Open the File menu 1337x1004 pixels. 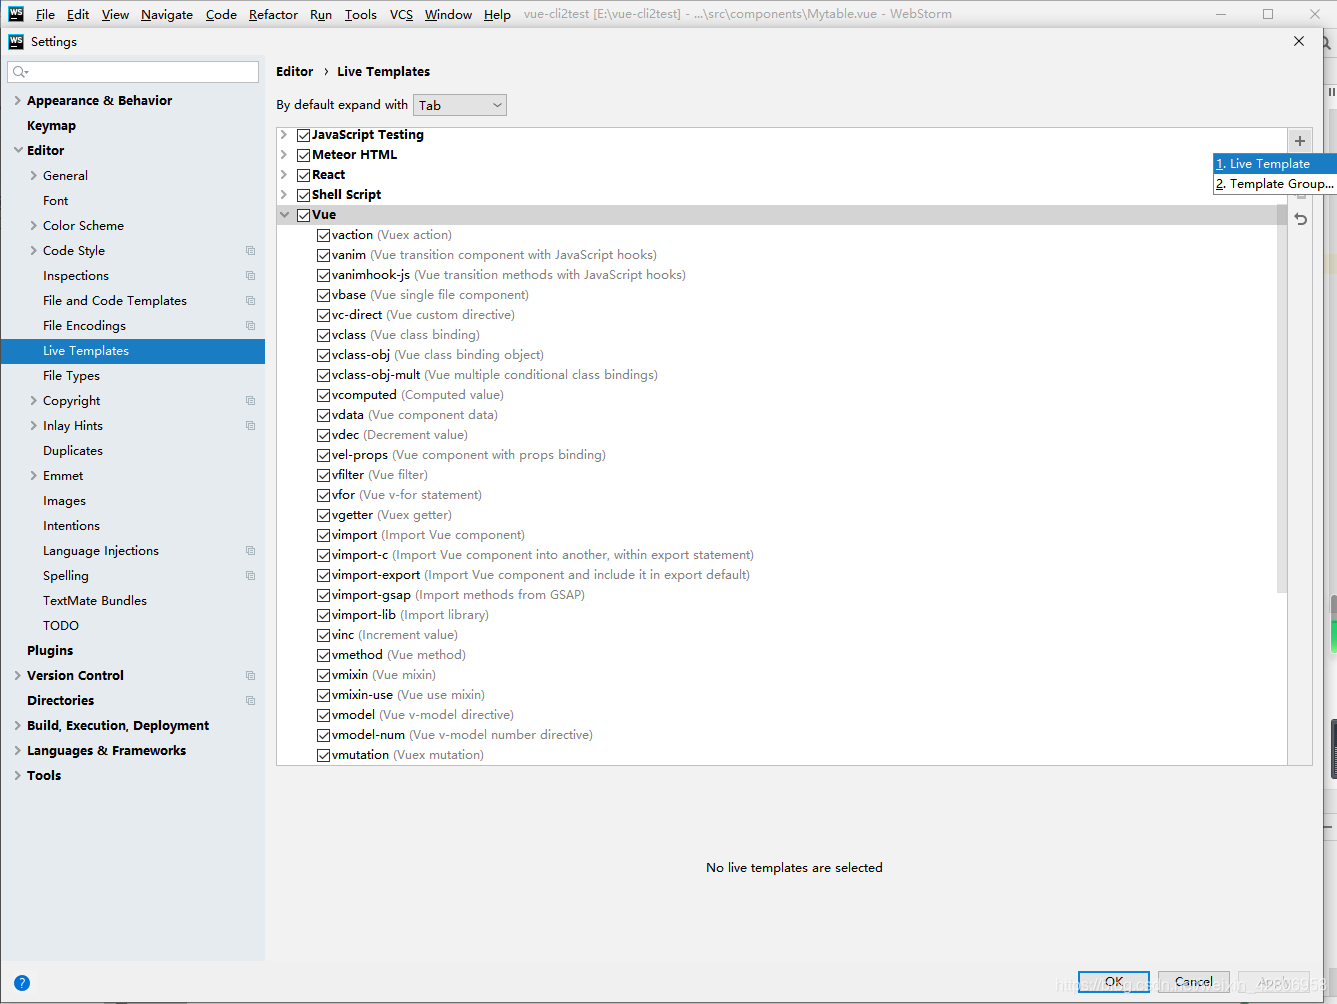[45, 14]
